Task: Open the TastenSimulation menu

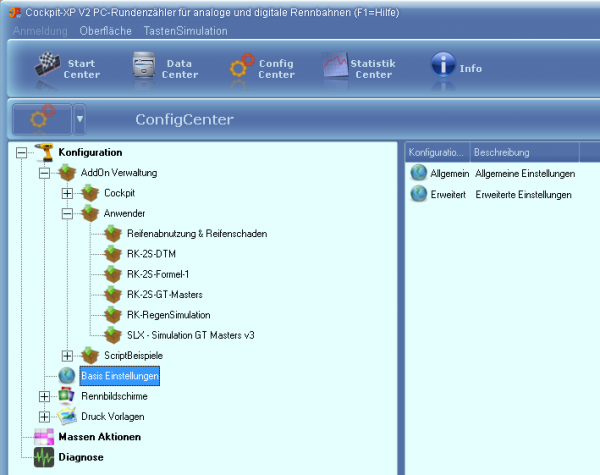Action: [186, 31]
